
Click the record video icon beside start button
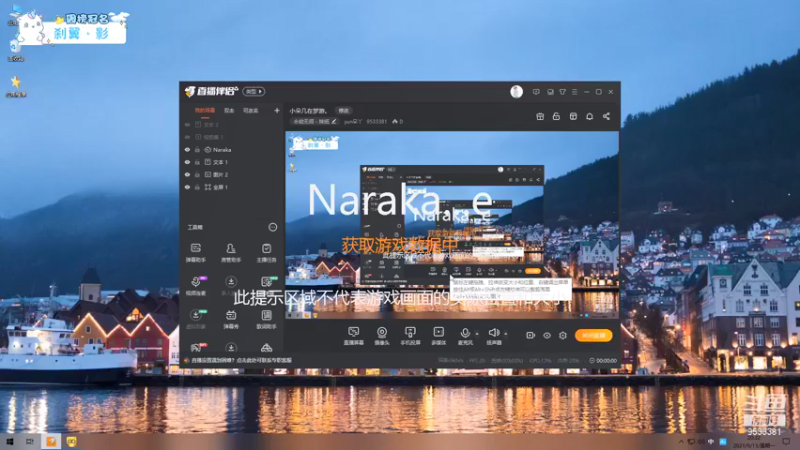point(531,335)
